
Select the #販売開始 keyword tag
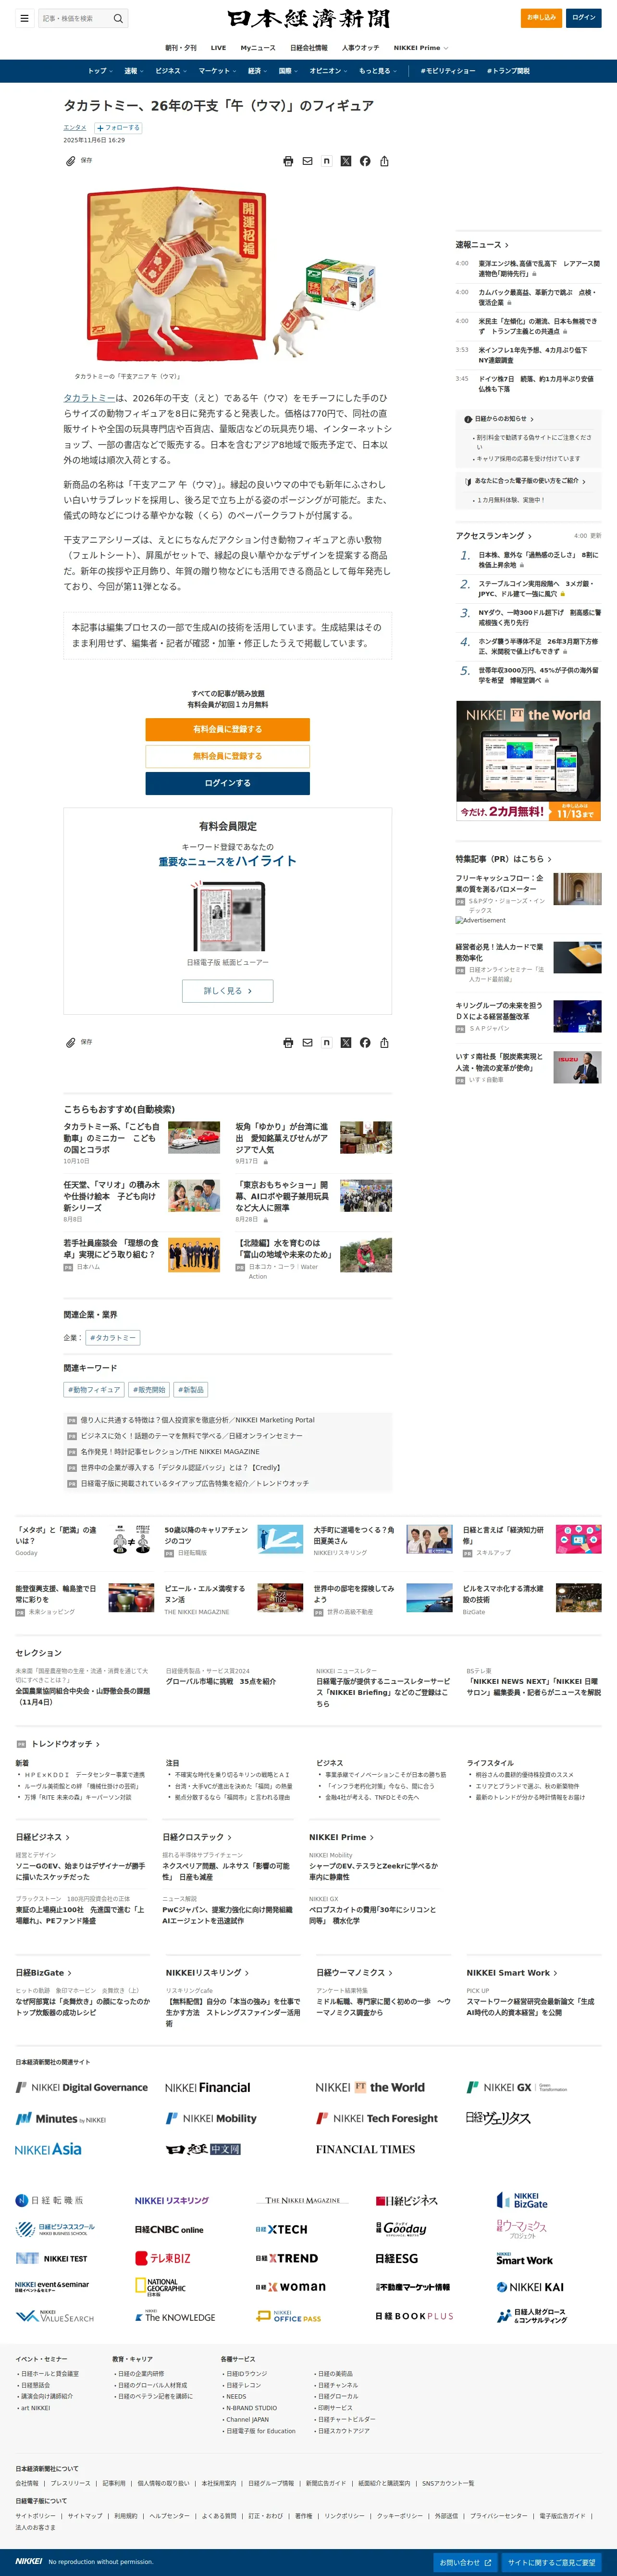click(149, 1389)
